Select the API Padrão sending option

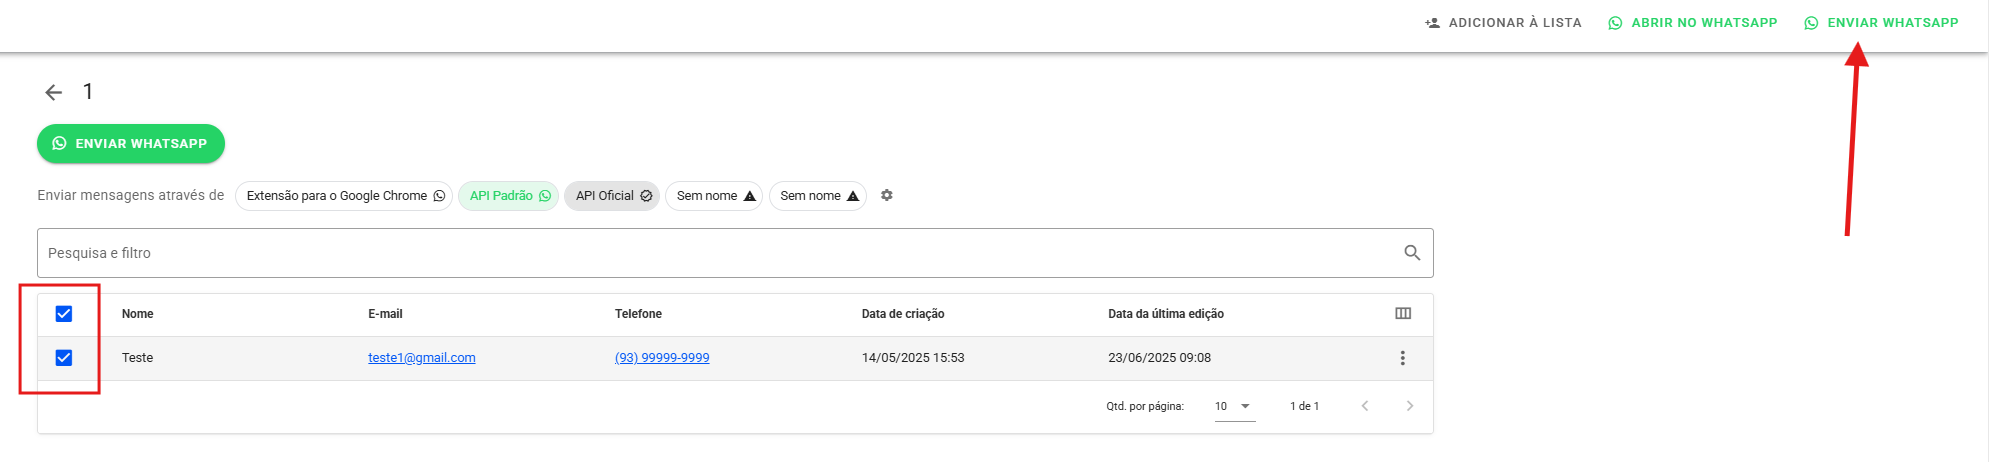point(509,196)
